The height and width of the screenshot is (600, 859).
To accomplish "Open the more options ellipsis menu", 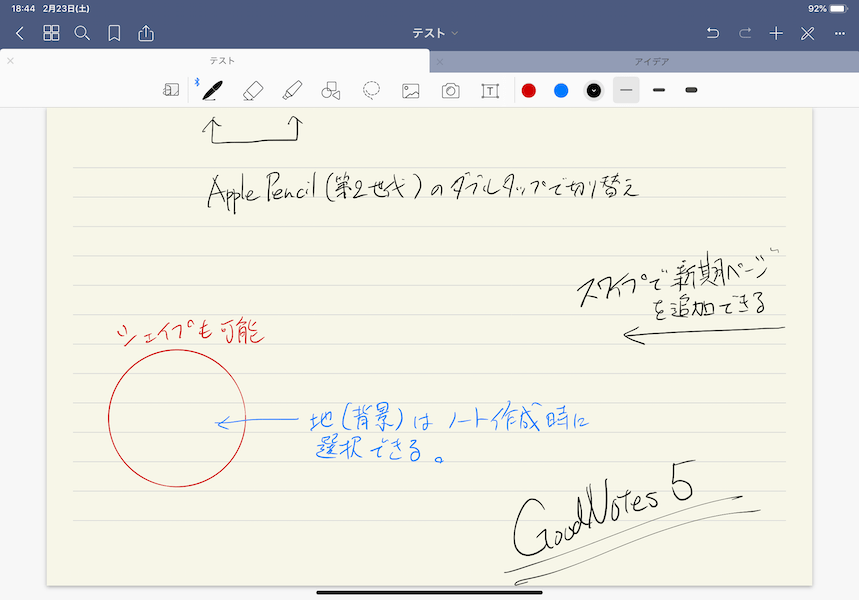I will pyautogui.click(x=840, y=33).
